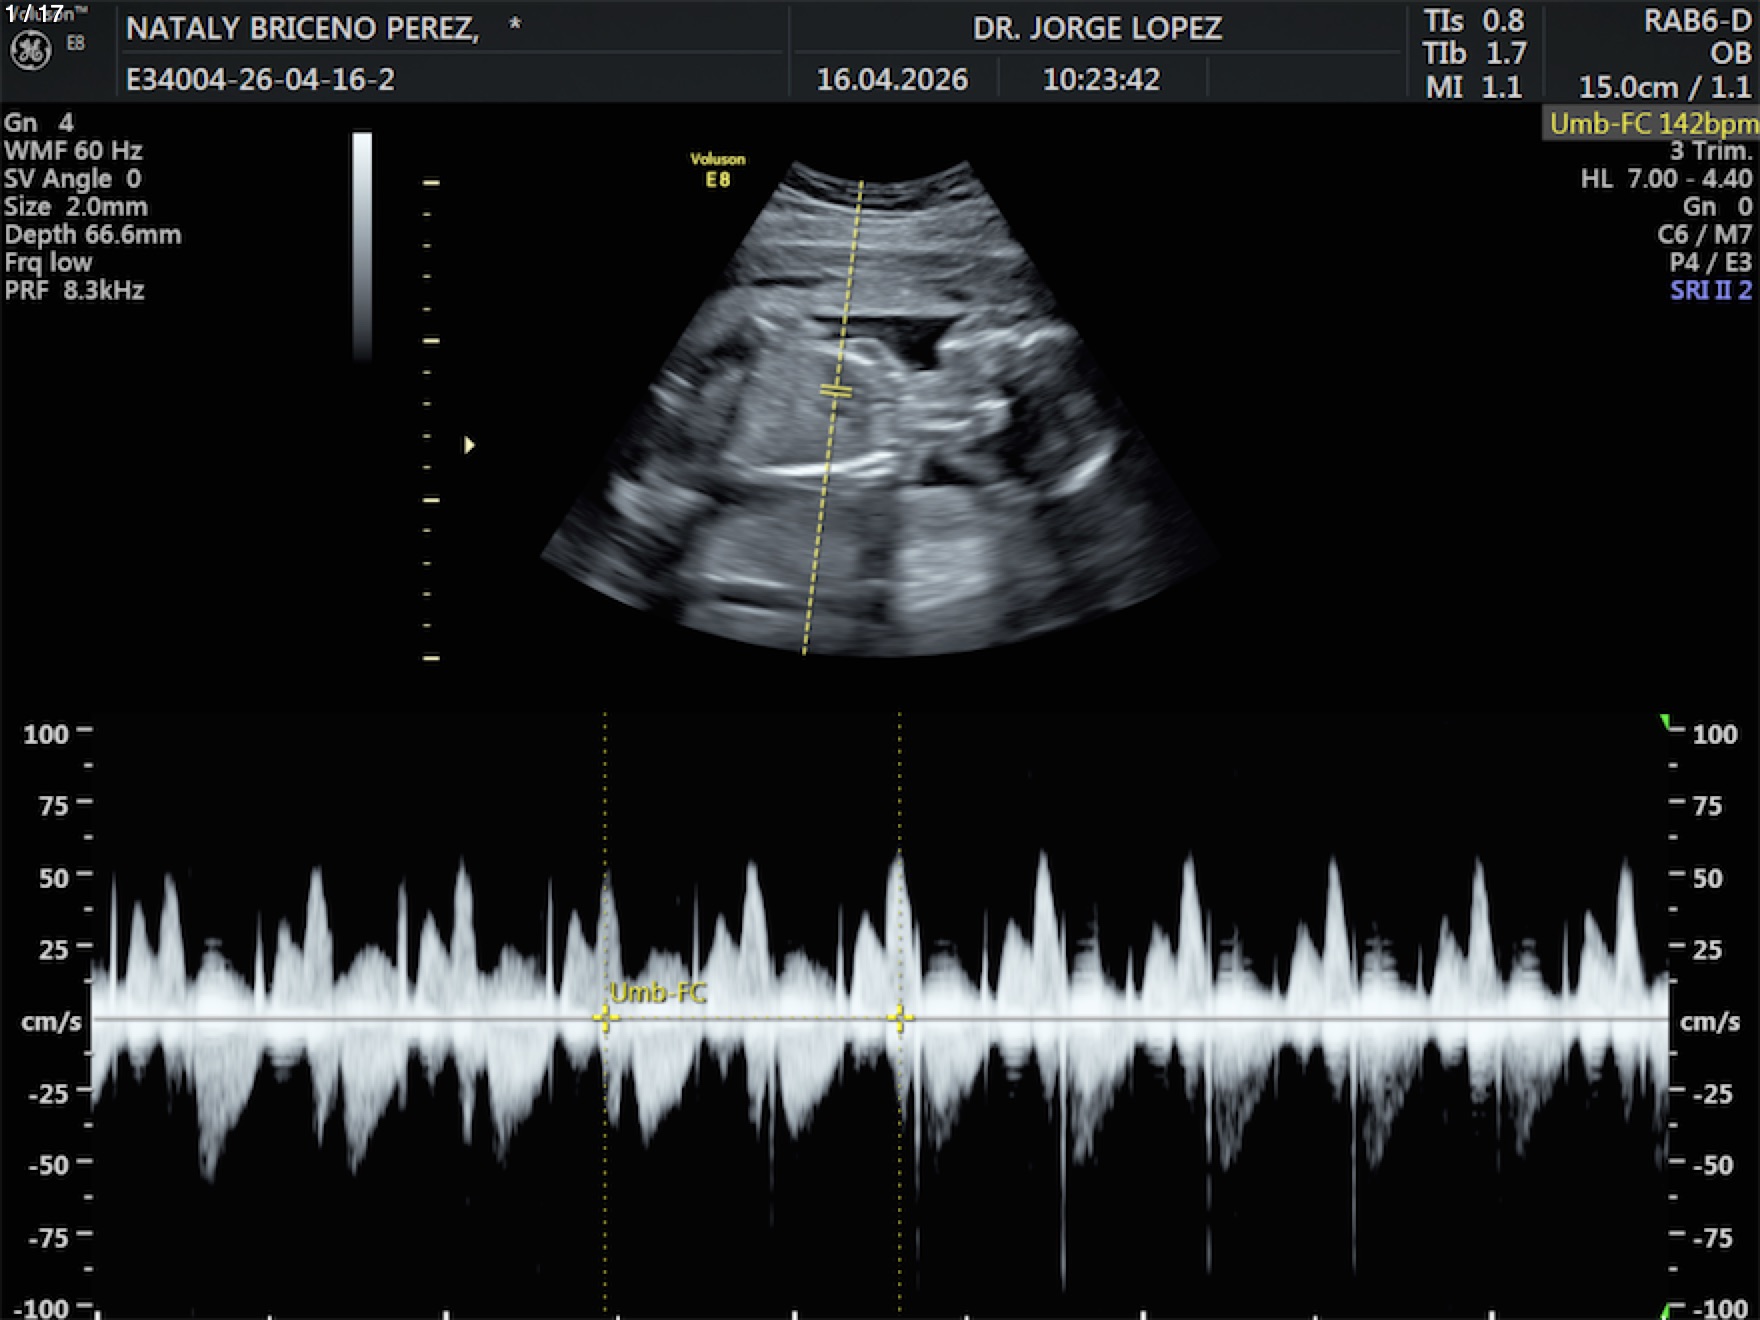The height and width of the screenshot is (1320, 1760).
Task: Click the SRI II 2 setting
Action: (1710, 291)
